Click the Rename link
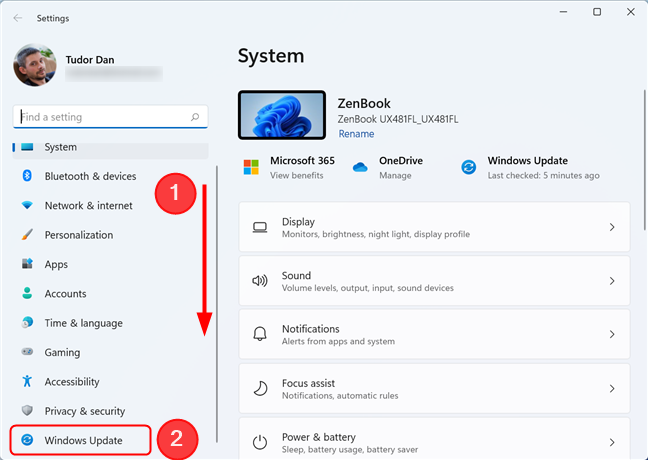The height and width of the screenshot is (460, 648). pos(356,134)
